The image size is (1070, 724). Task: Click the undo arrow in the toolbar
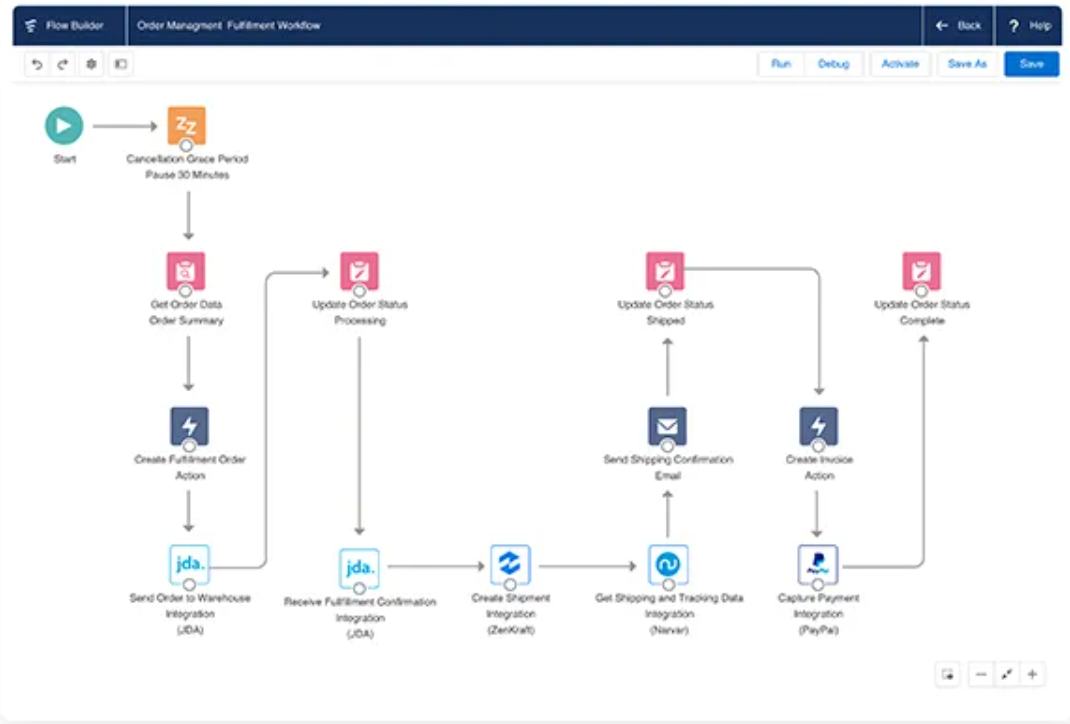click(37, 64)
